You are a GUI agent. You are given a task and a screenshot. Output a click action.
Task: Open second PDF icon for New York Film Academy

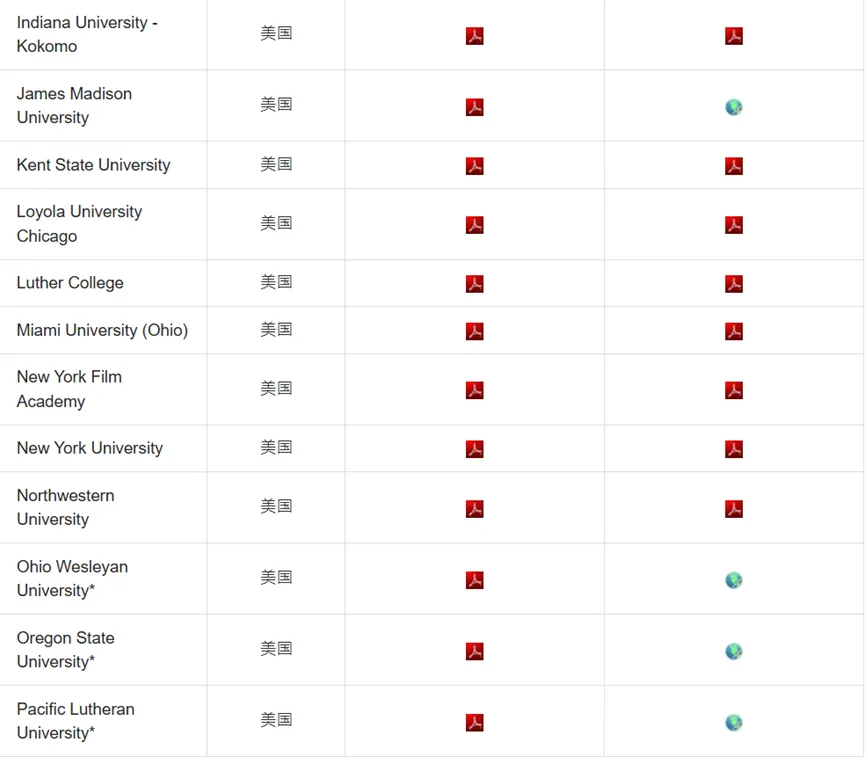point(734,390)
